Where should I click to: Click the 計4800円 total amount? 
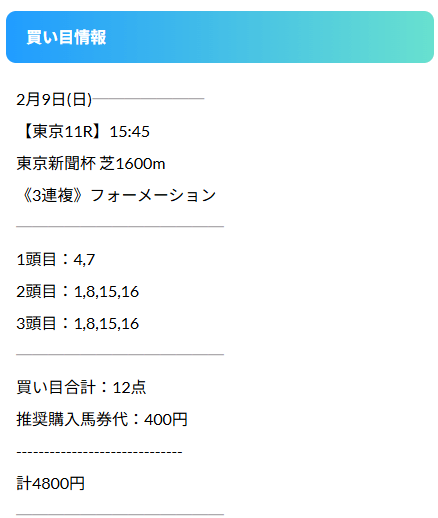click(51, 483)
